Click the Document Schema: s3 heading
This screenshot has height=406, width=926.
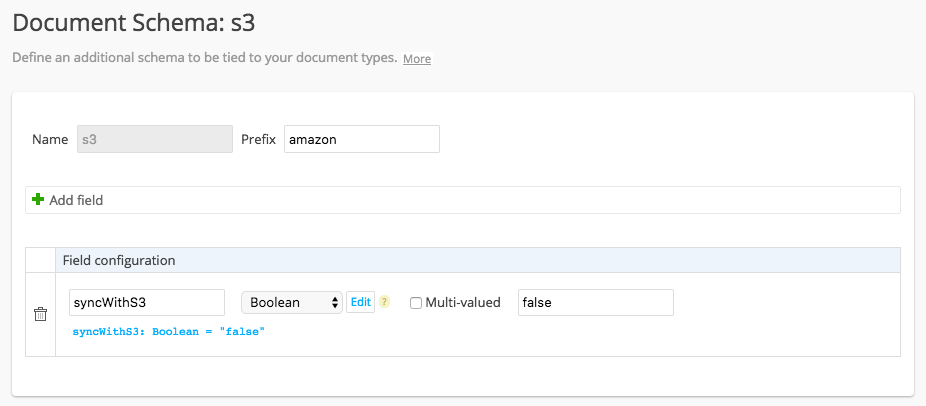tap(133, 24)
